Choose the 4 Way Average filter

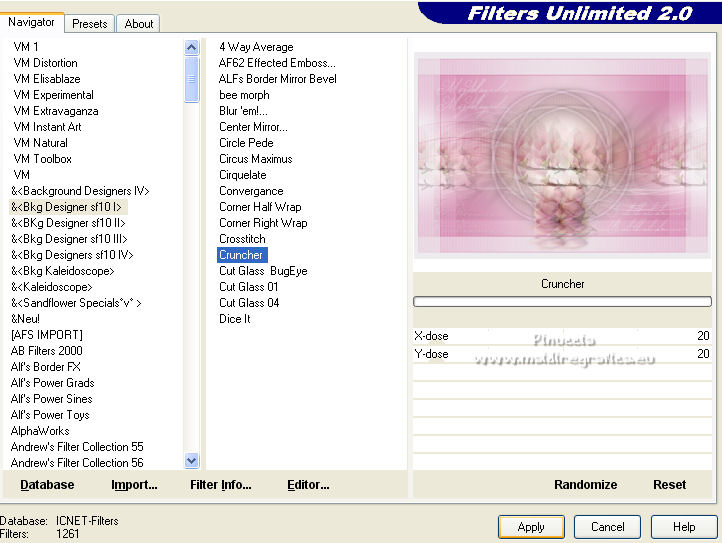pyautogui.click(x=256, y=47)
